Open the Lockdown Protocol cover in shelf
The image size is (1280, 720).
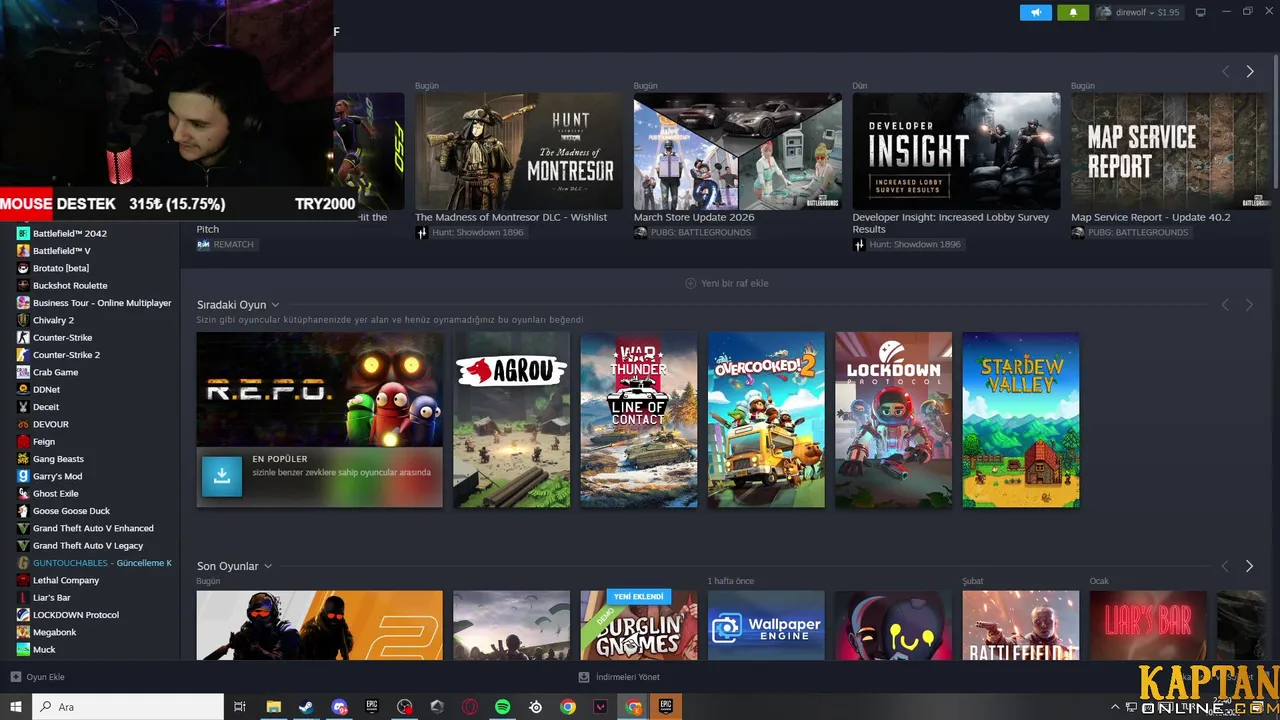tap(894, 419)
